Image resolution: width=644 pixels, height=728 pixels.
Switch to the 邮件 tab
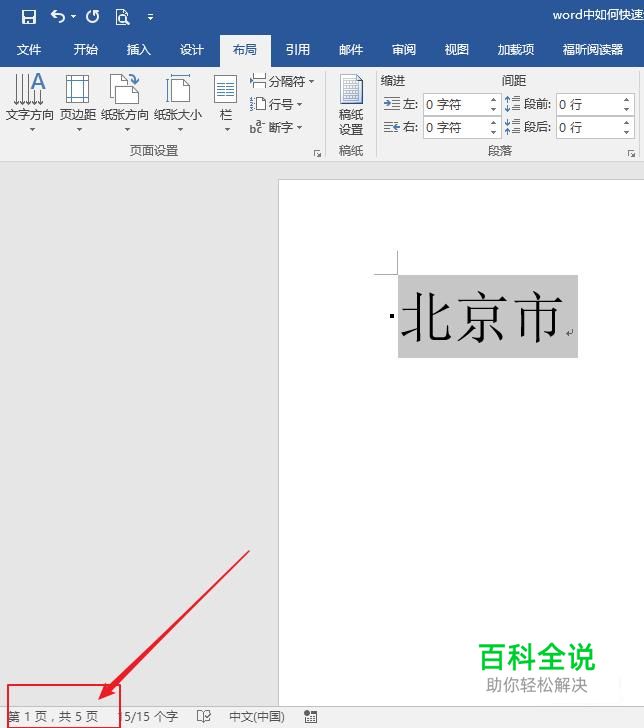351,49
